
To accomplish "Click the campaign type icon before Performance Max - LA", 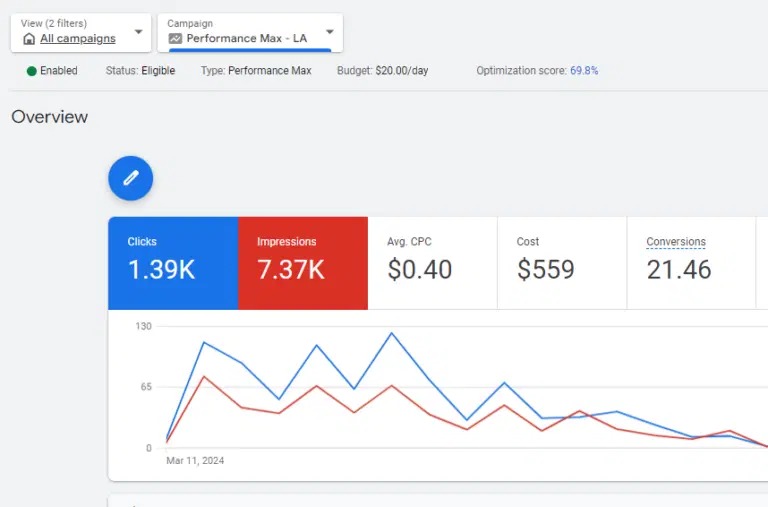I will [x=175, y=39].
